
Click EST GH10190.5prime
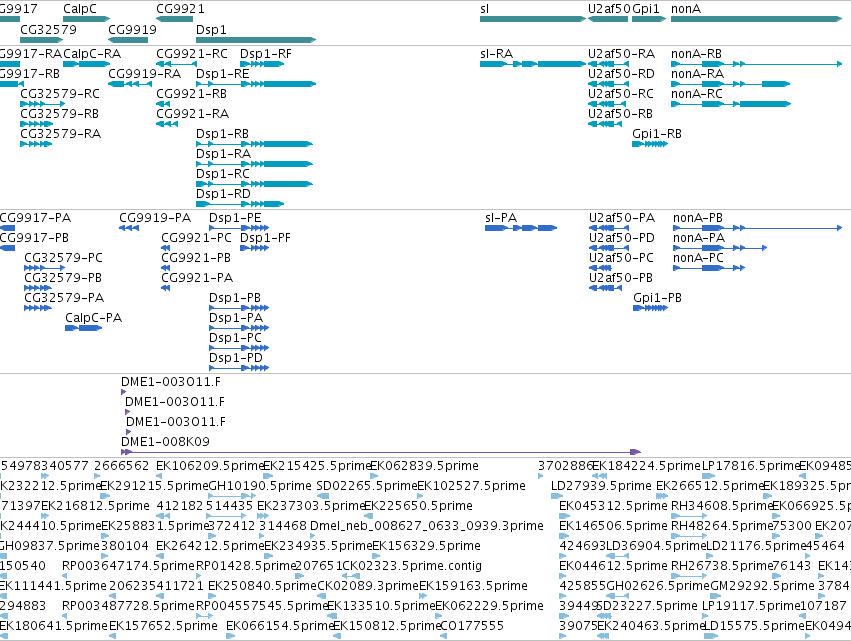tap(261, 486)
